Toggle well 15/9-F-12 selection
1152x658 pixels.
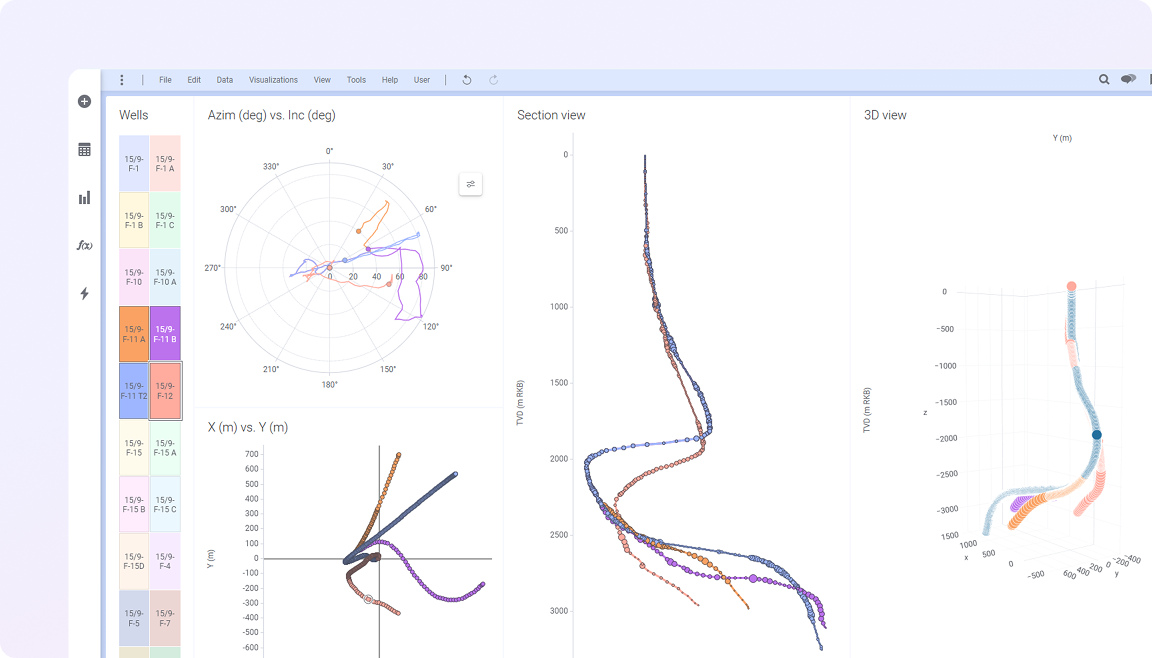[165, 391]
